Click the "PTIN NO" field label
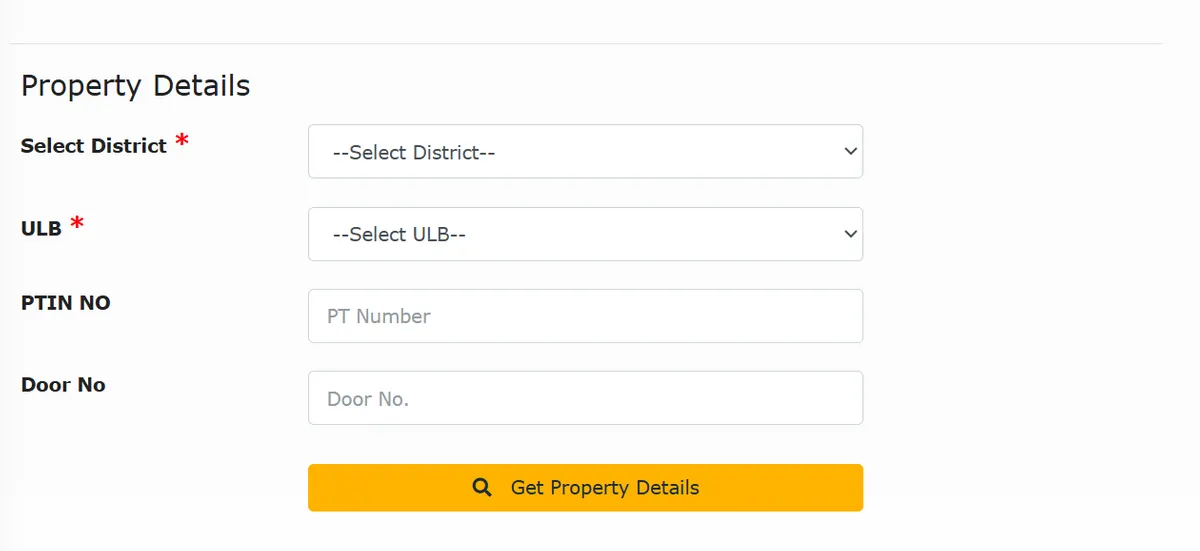The height and width of the screenshot is (551, 1200). pyautogui.click(x=66, y=302)
